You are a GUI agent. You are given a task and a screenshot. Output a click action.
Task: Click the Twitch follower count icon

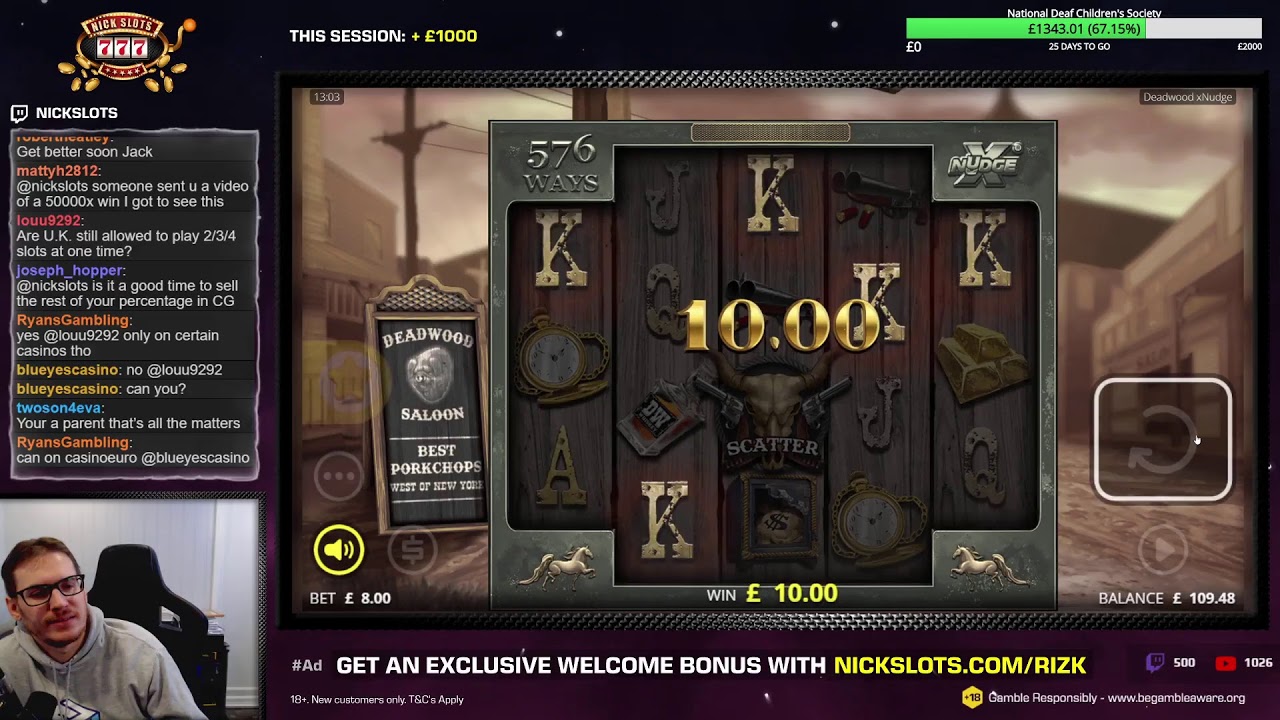click(1155, 662)
